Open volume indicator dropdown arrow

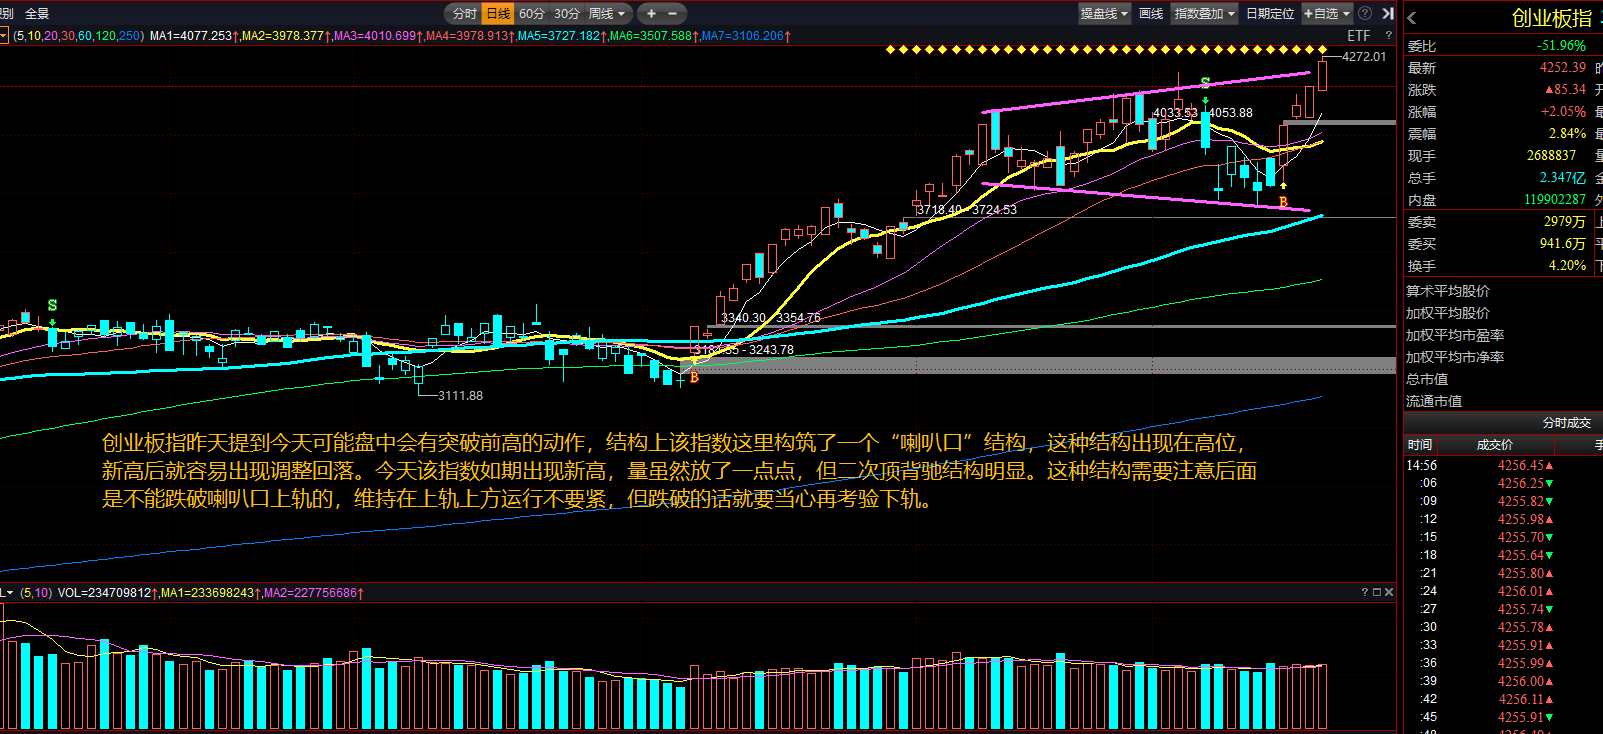pos(9,593)
